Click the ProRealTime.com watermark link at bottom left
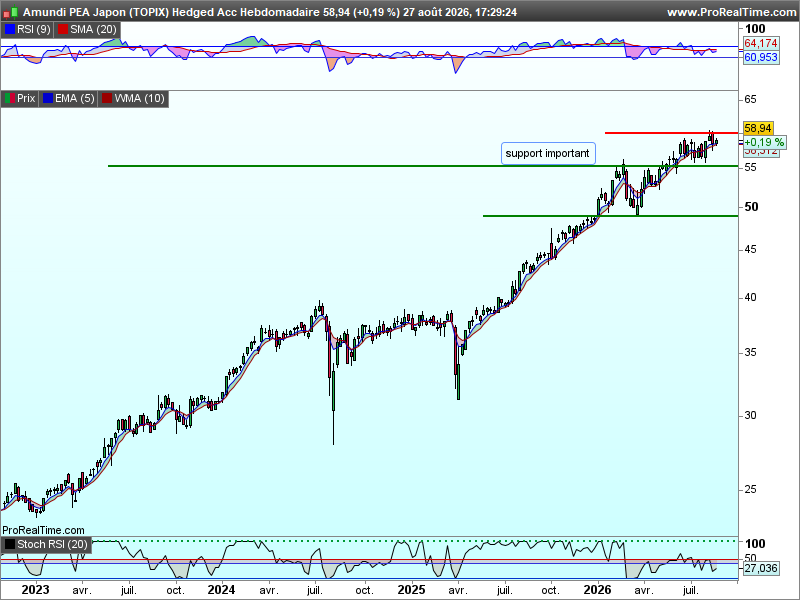Screen dimensions: 800x600 [x=43, y=531]
